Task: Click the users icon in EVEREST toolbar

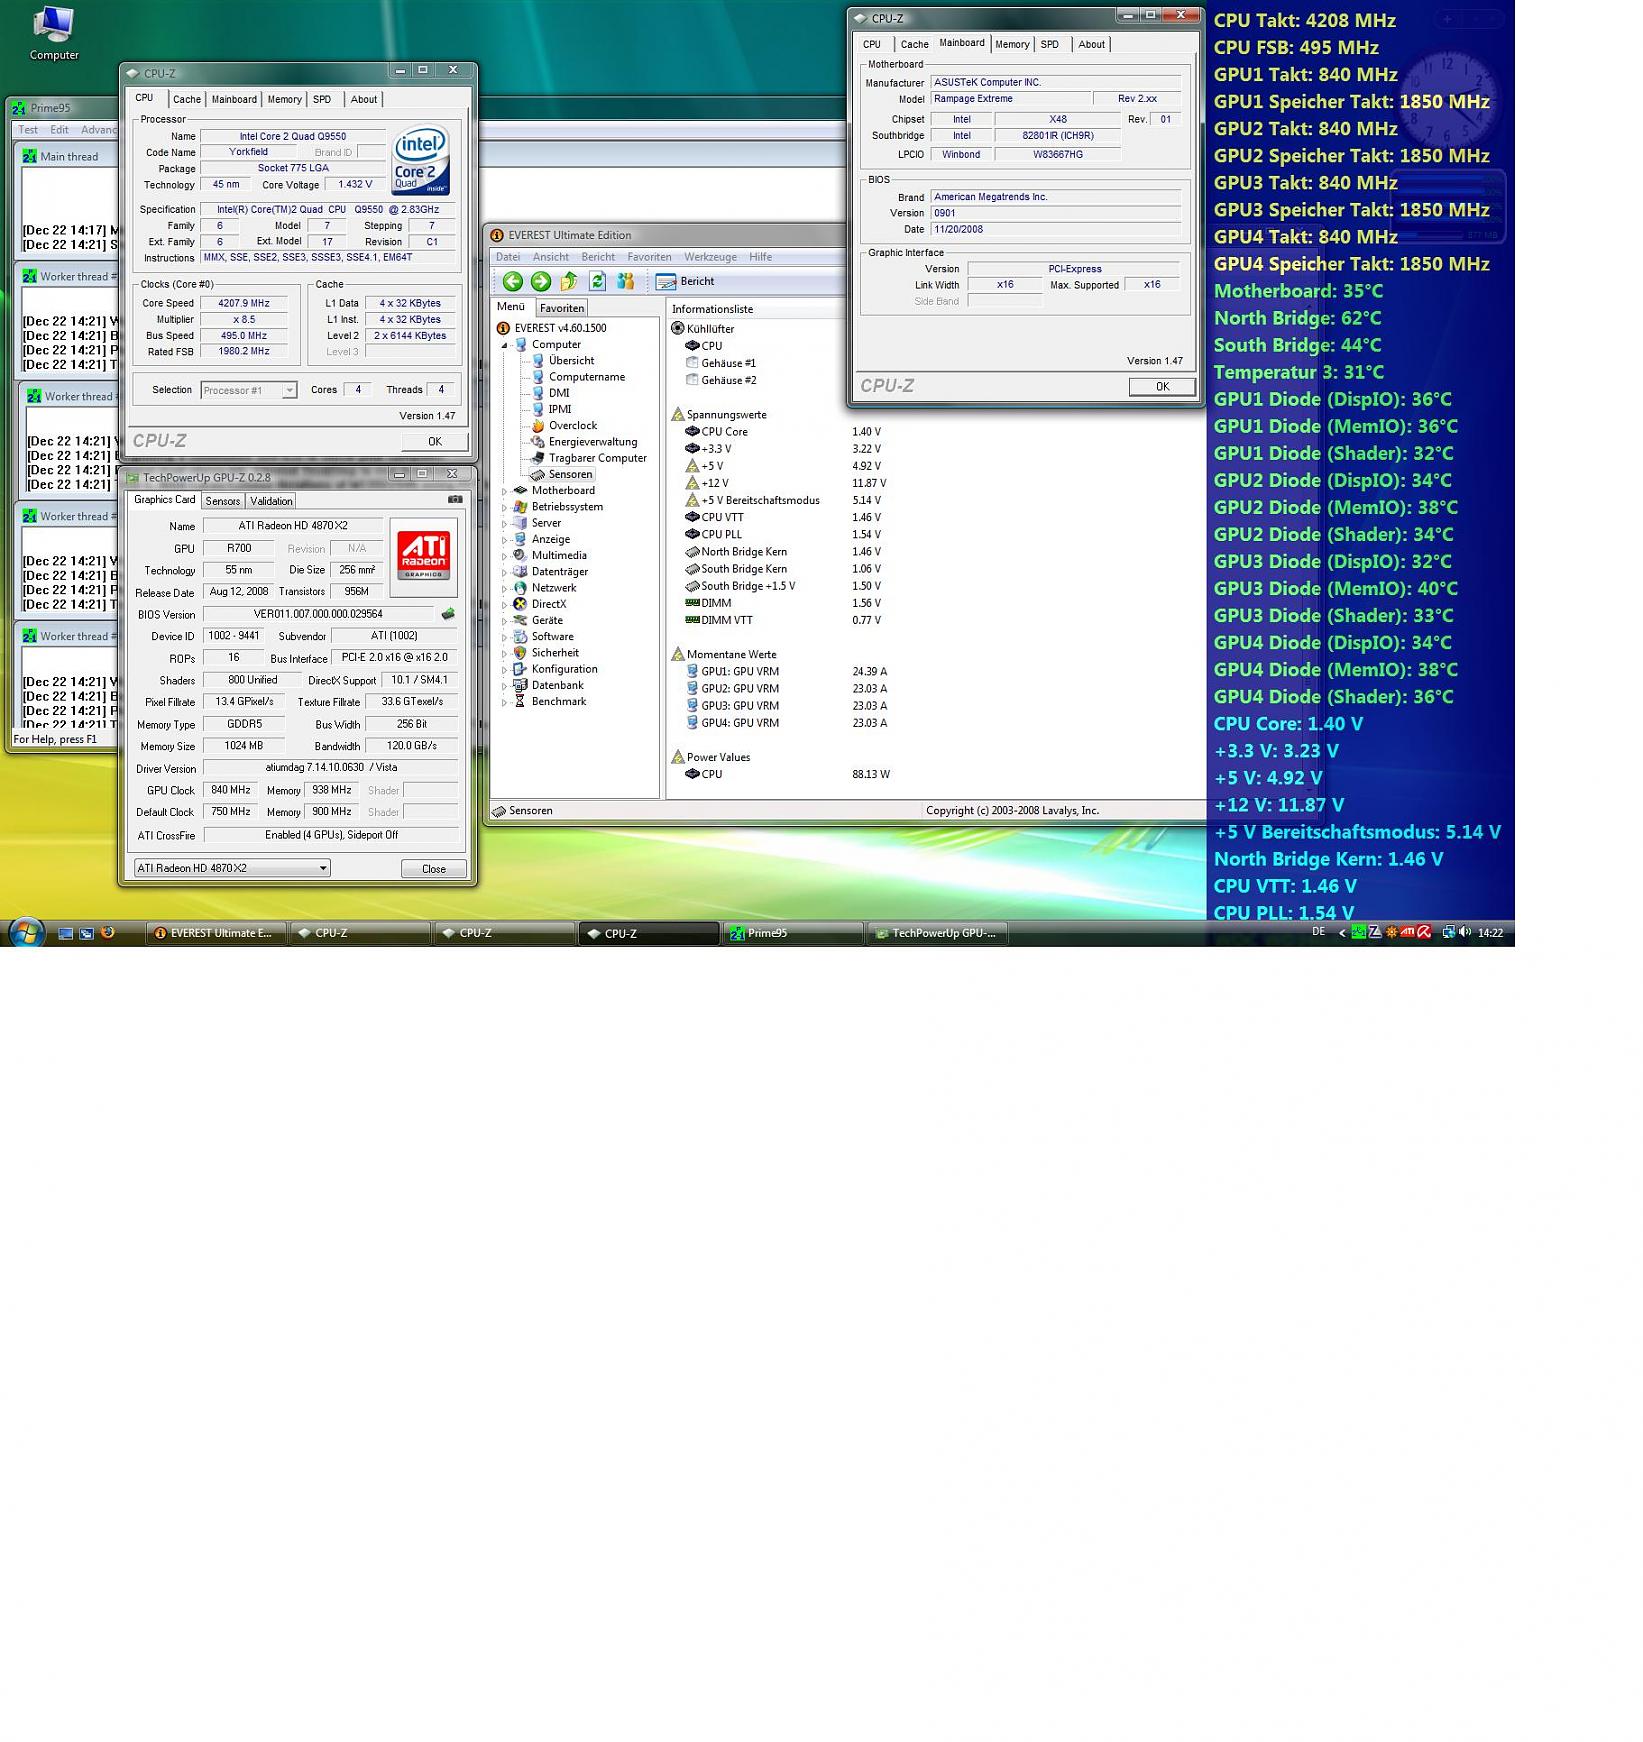Action: pyautogui.click(x=625, y=282)
